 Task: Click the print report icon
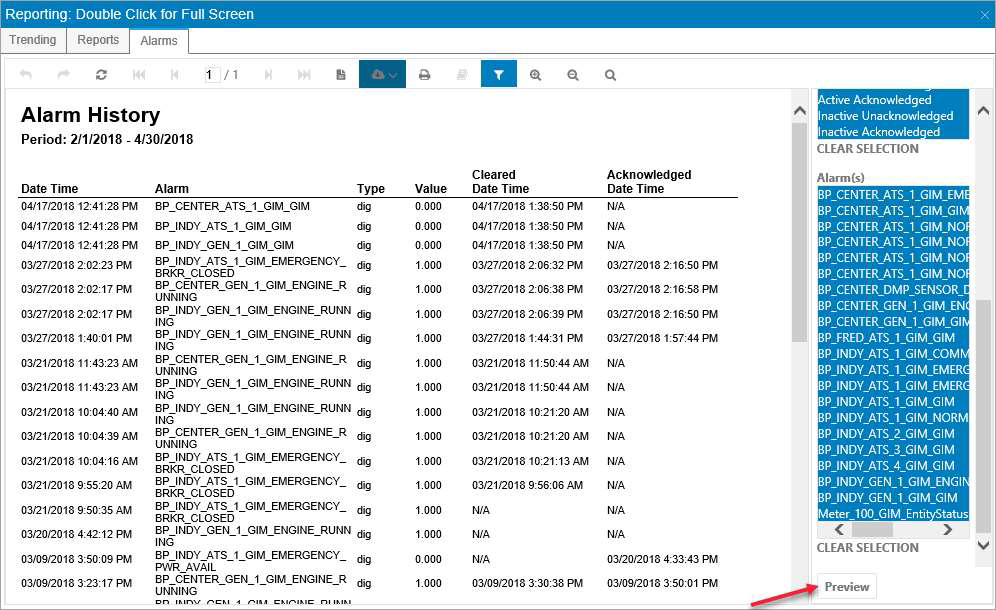pos(425,75)
